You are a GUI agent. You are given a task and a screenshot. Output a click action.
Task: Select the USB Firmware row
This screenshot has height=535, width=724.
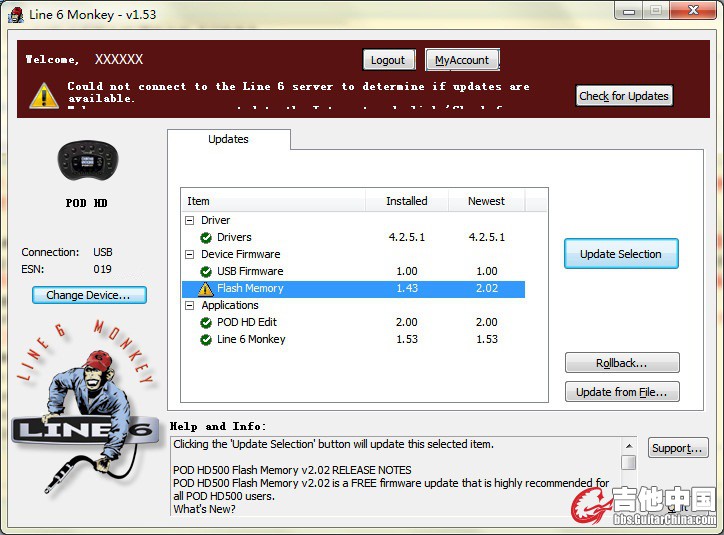353,271
